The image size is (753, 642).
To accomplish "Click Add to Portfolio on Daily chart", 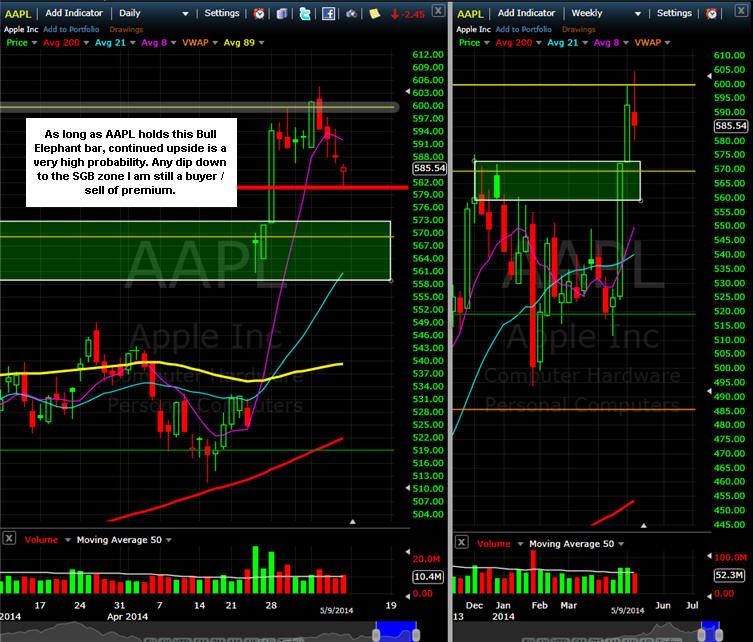I will click(x=71, y=29).
